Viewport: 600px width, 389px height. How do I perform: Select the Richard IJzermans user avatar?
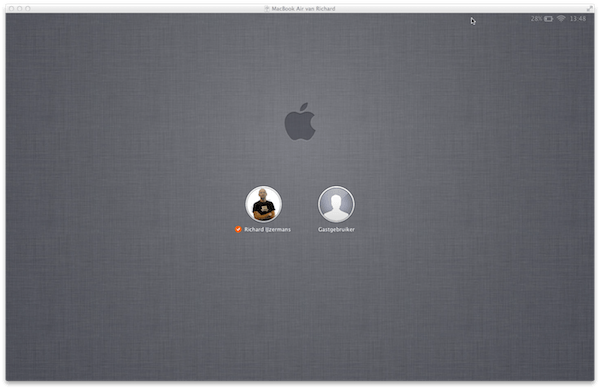click(x=263, y=204)
